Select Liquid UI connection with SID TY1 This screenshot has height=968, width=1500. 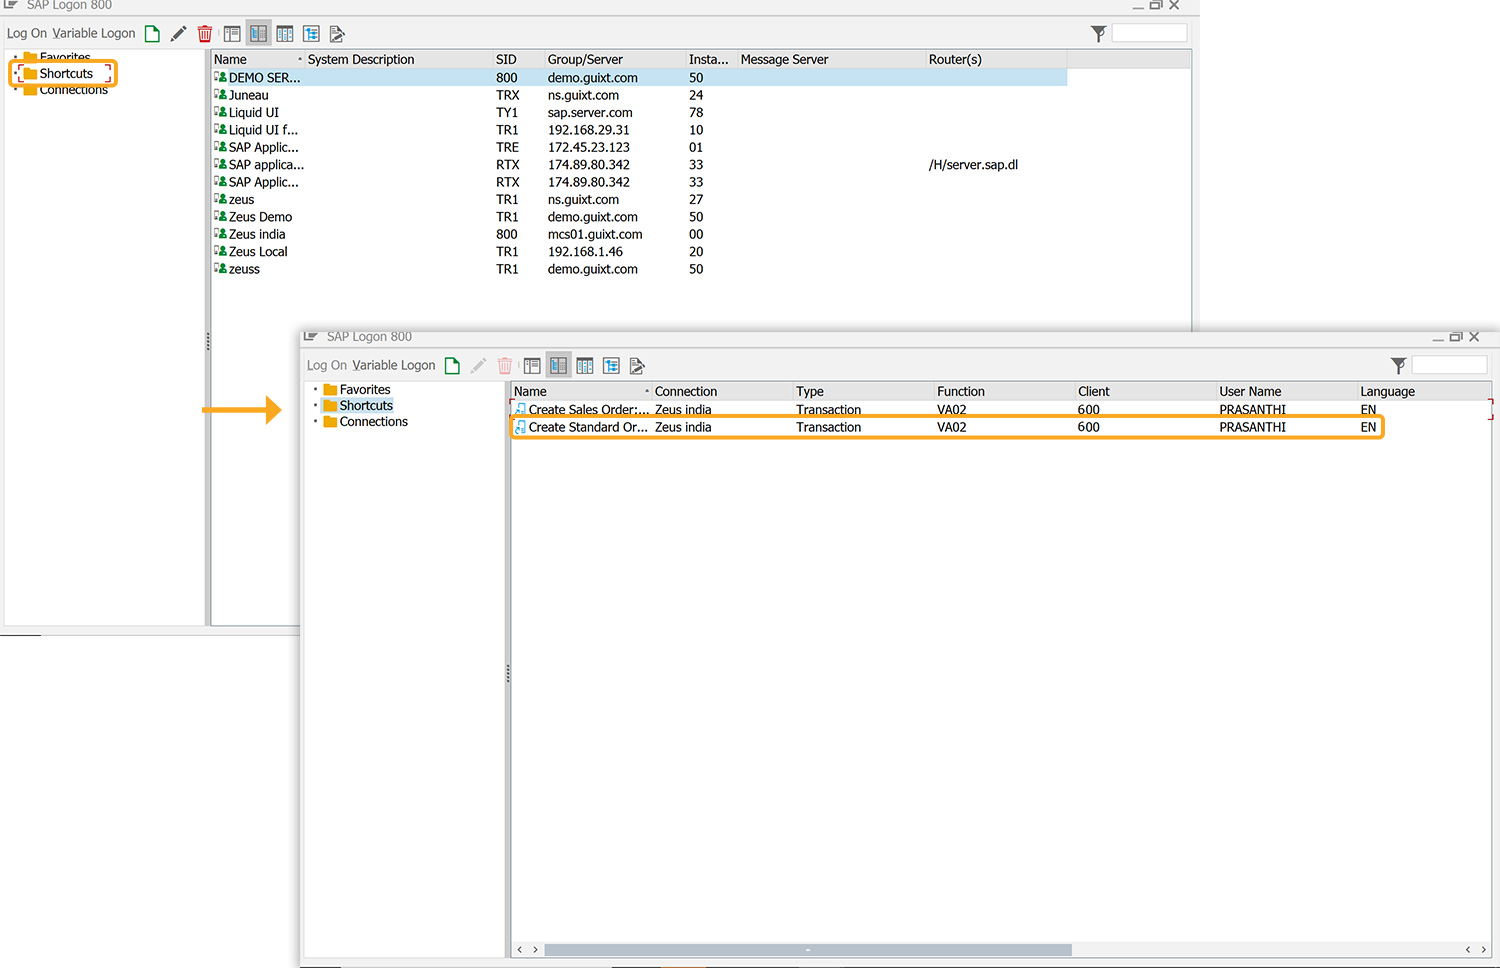tap(639, 113)
